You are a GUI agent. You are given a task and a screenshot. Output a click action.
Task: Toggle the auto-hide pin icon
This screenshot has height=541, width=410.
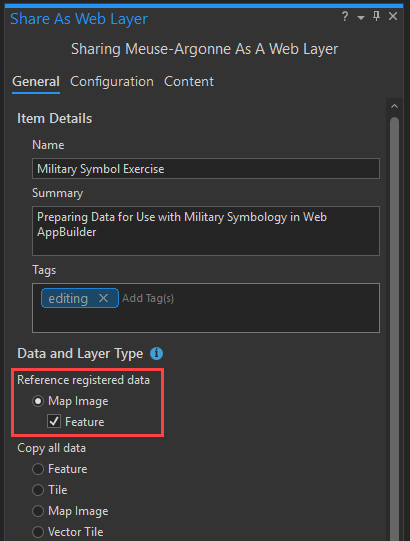(x=377, y=16)
